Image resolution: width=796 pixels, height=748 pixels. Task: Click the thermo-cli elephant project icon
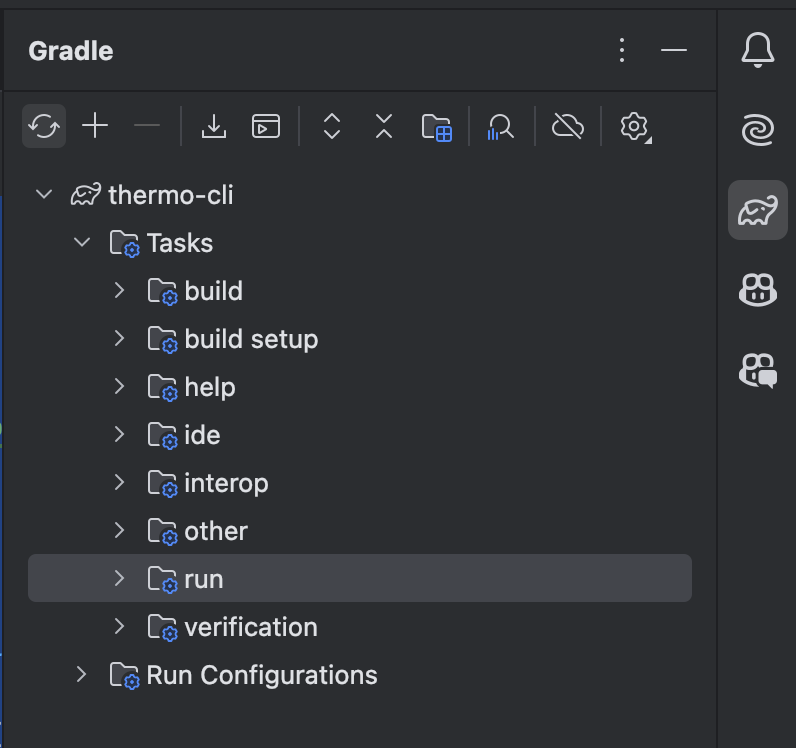click(86, 194)
